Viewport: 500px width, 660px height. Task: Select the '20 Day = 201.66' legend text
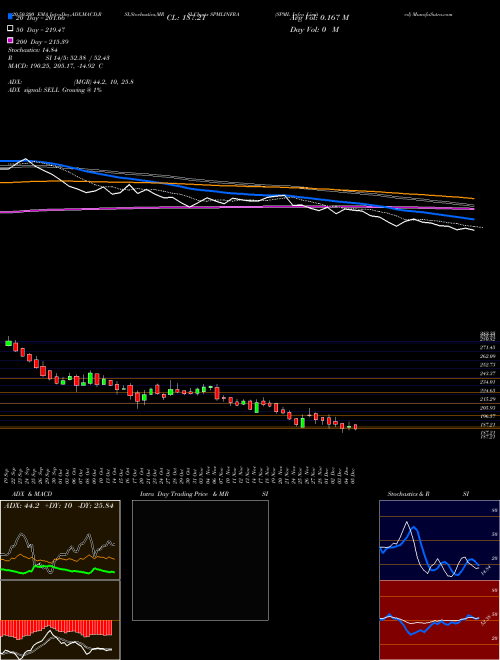[x=40, y=18]
